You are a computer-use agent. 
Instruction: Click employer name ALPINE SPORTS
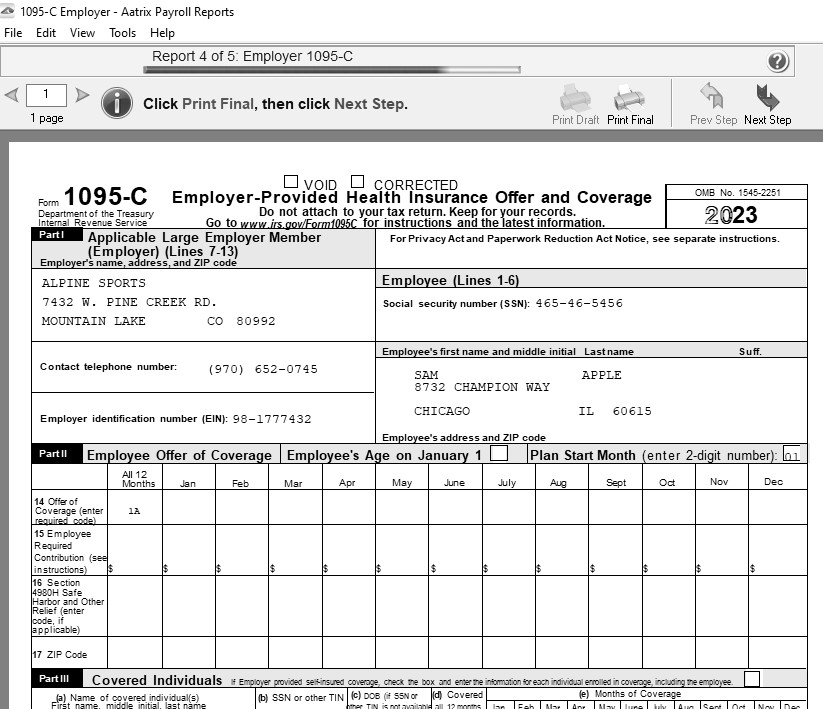pos(94,283)
